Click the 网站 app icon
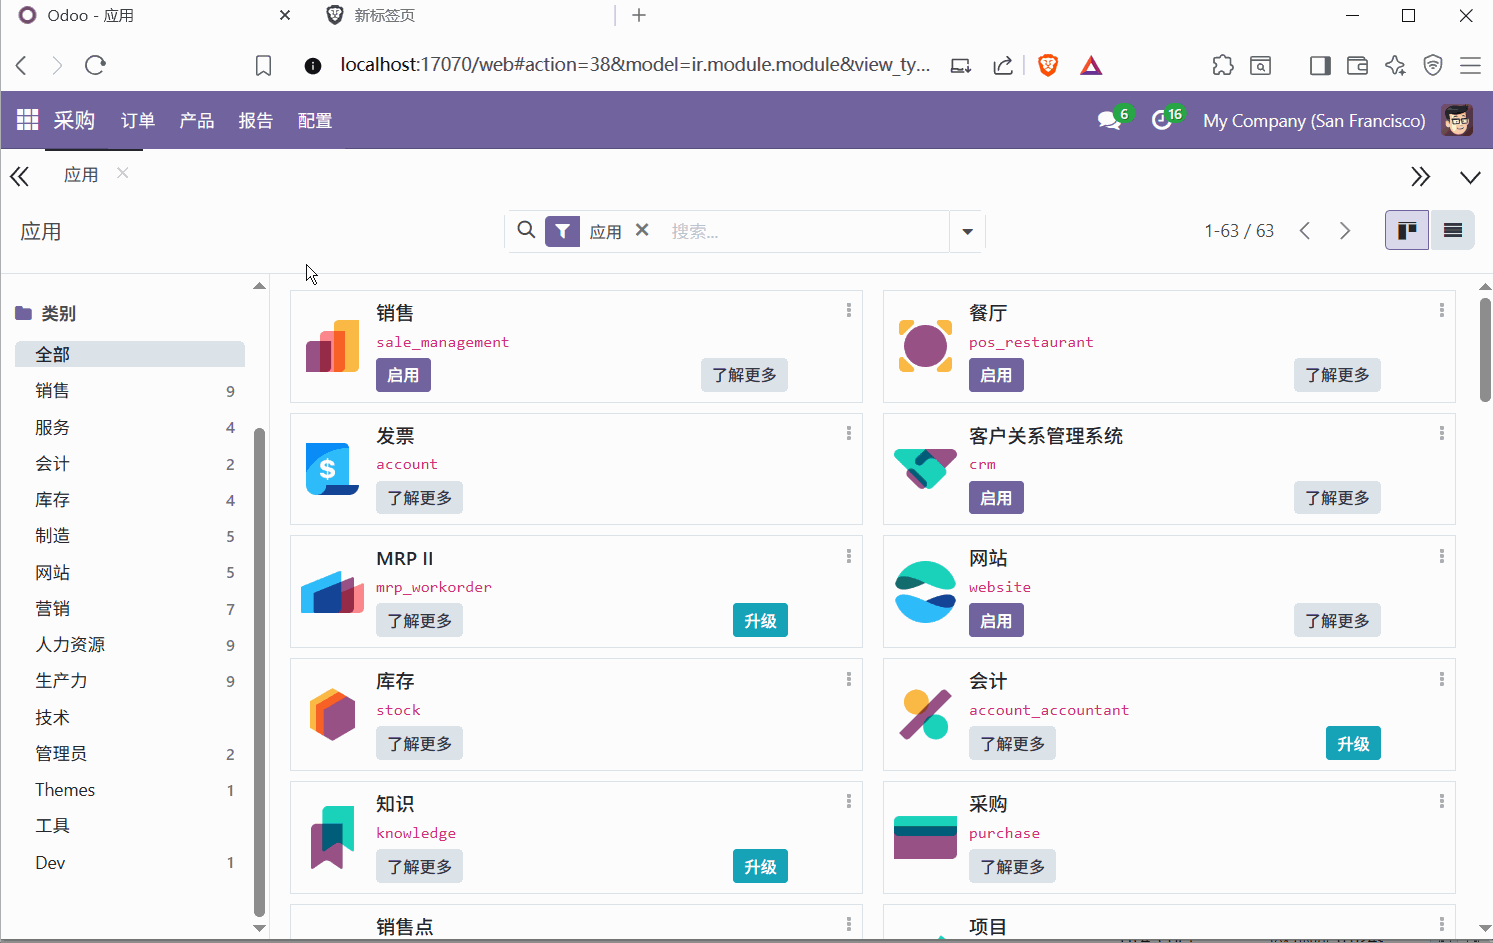This screenshot has height=943, width=1493. 925,592
